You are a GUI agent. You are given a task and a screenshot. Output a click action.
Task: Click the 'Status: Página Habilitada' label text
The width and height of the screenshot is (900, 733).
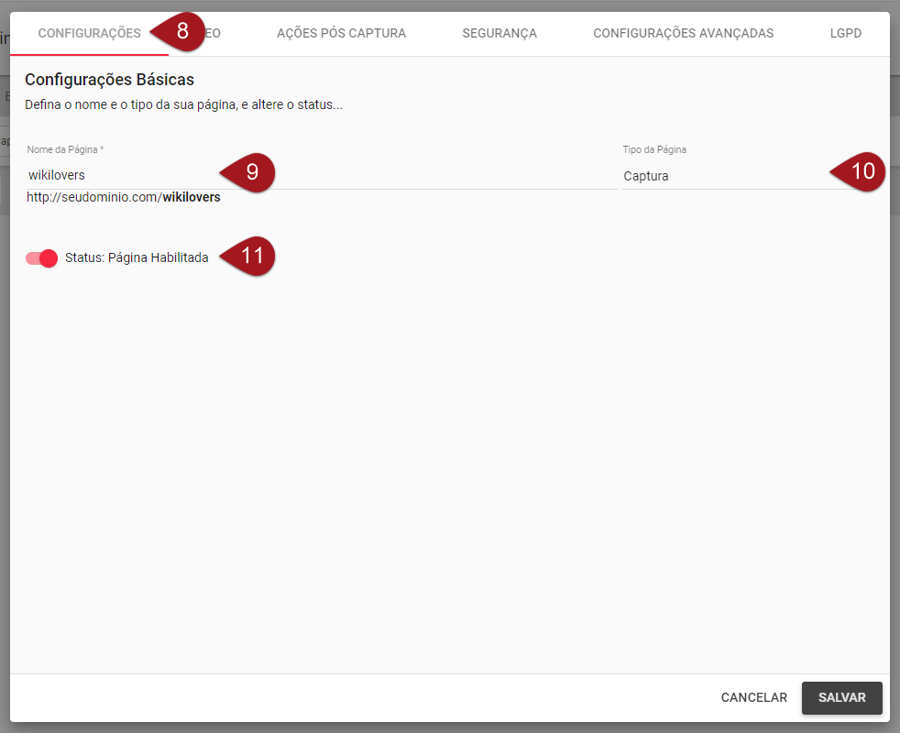[x=136, y=258]
